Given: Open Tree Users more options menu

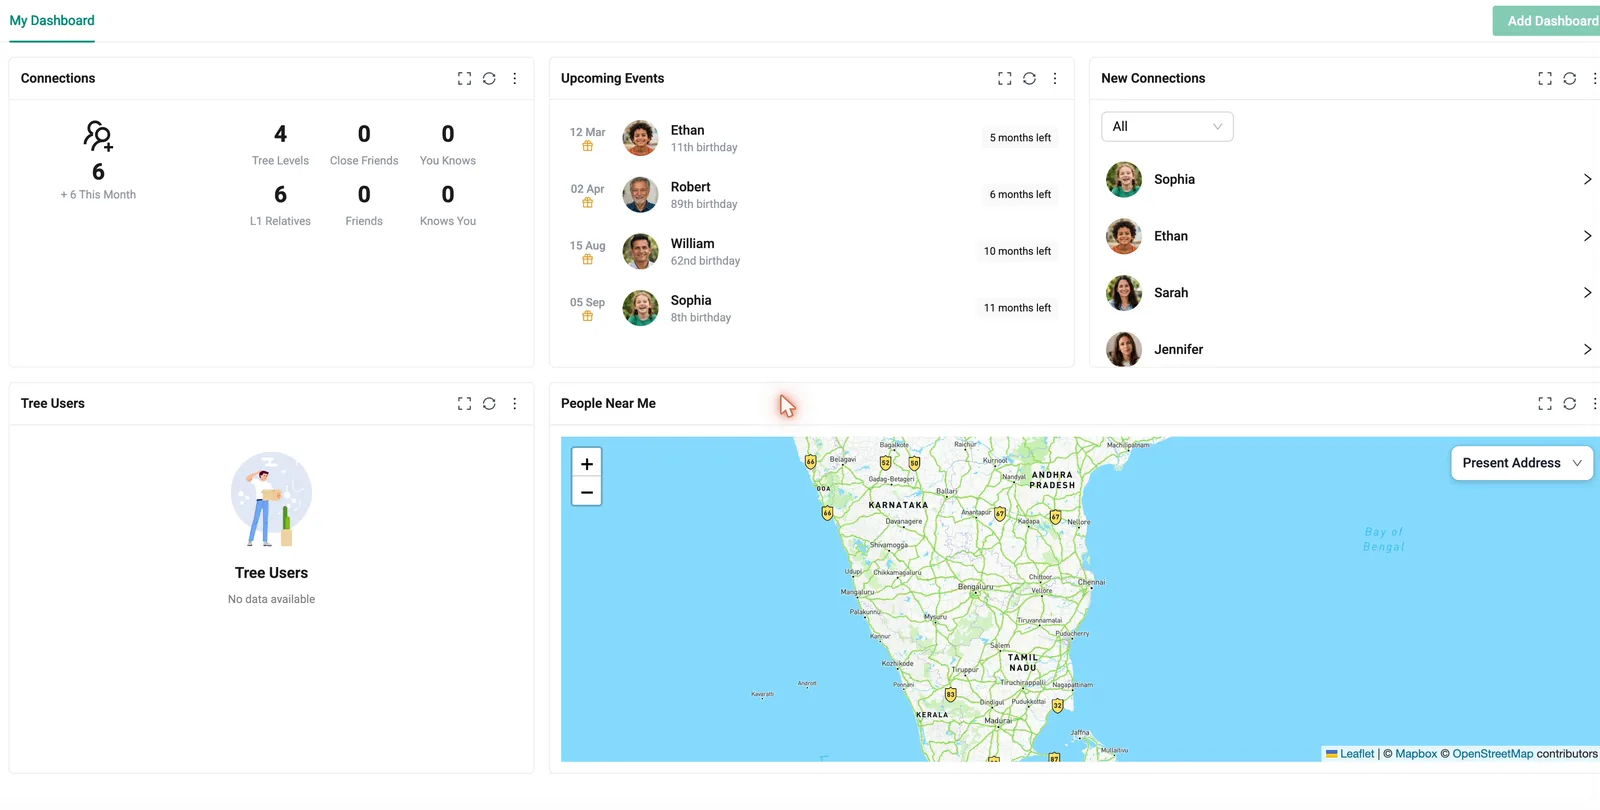Looking at the screenshot, I should [515, 403].
